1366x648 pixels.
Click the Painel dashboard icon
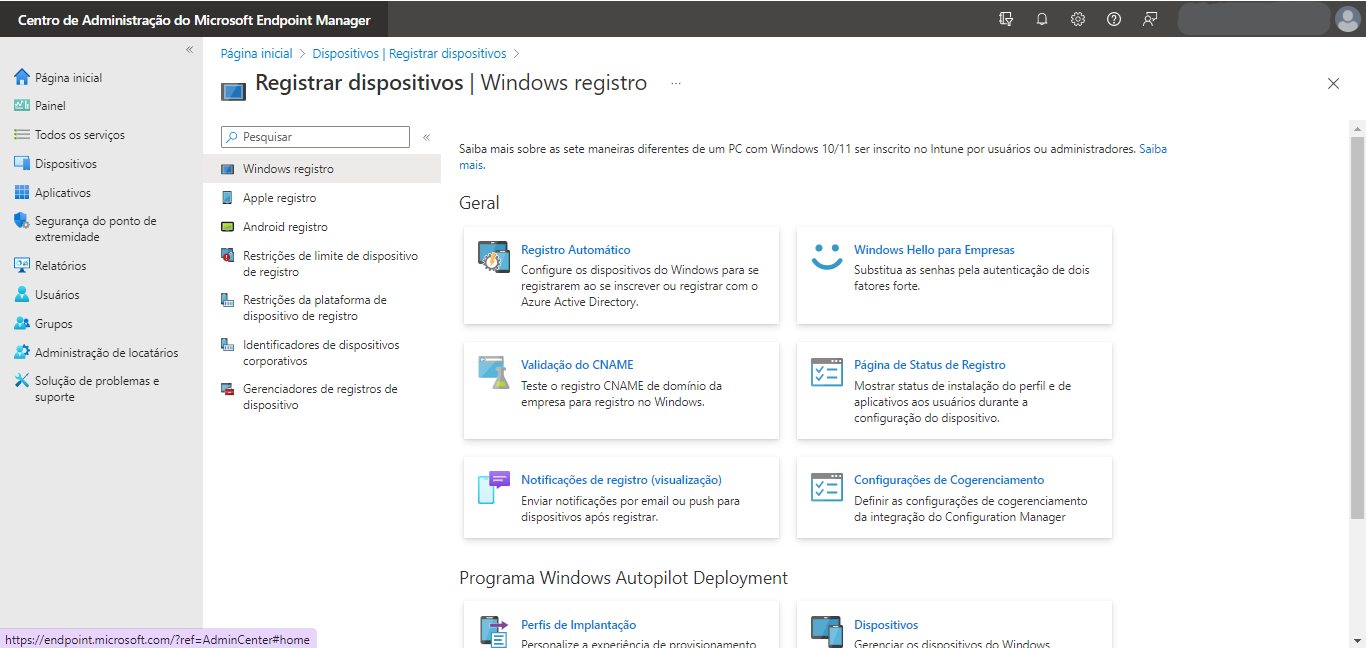[x=22, y=105]
